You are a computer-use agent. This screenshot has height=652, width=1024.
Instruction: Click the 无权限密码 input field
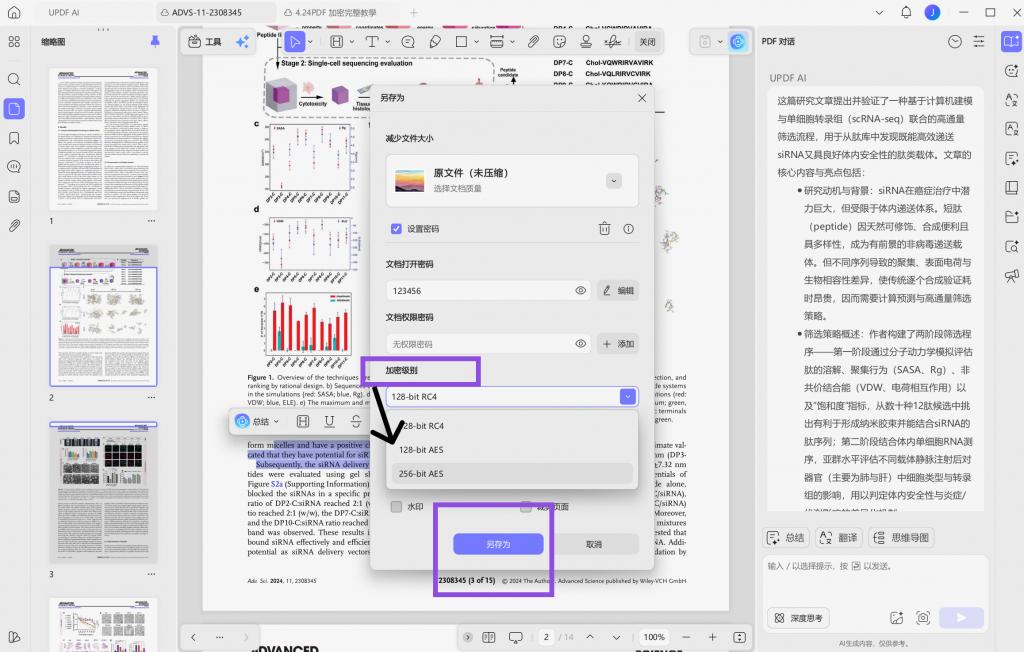(x=488, y=344)
